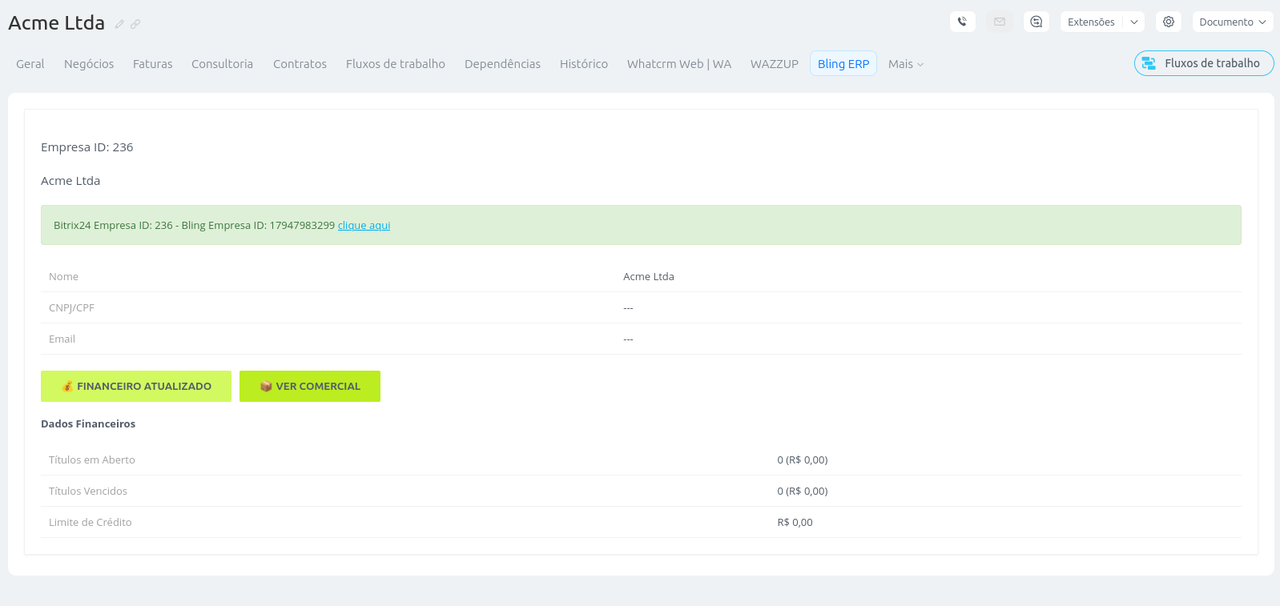Open the Negócios tab
This screenshot has height=606, width=1280.
coord(89,64)
